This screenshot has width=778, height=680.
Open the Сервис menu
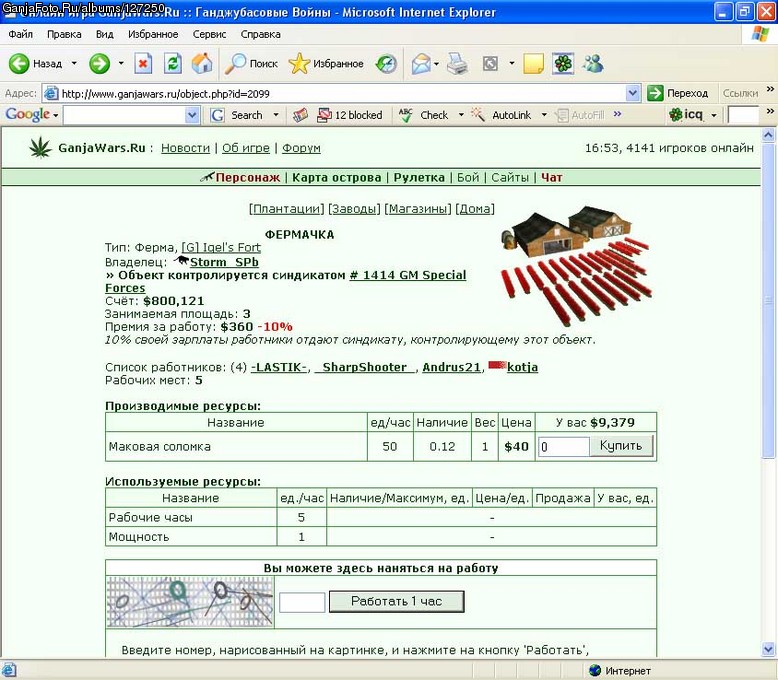[209, 34]
